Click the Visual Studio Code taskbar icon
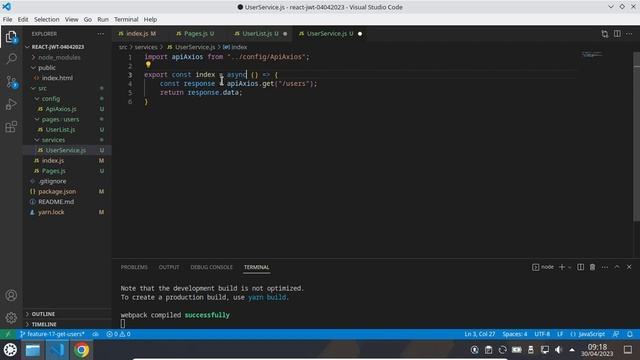Viewport: 640px width, 360px height. (x=57, y=350)
